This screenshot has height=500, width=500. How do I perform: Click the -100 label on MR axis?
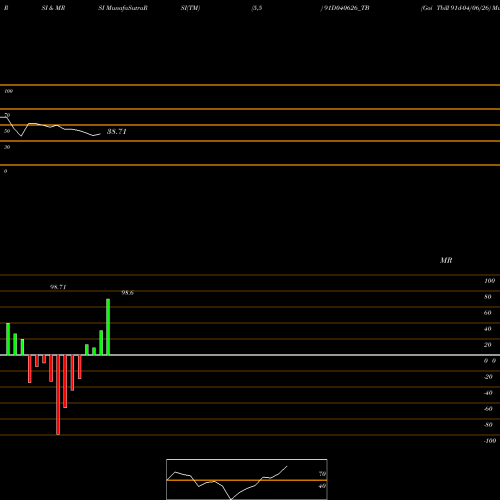490,441
